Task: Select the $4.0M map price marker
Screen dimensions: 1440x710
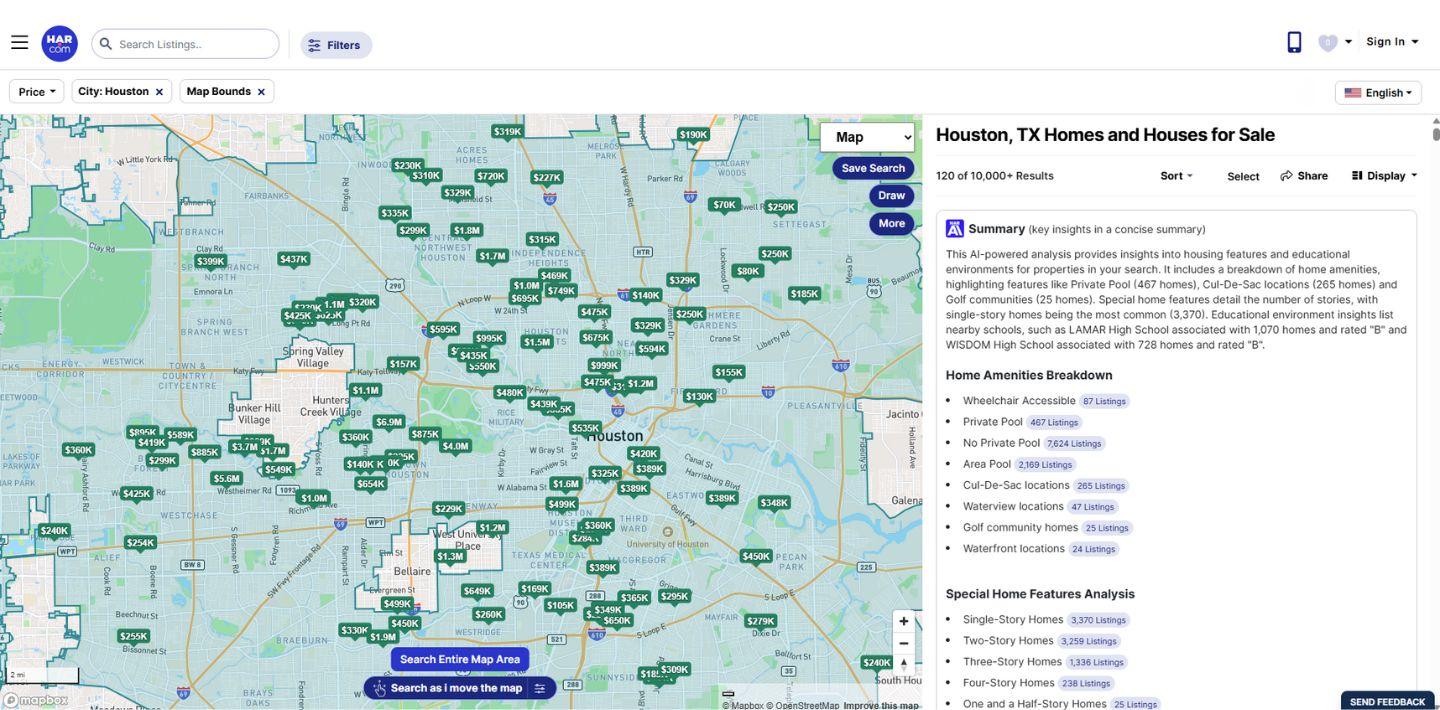Action: 455,446
